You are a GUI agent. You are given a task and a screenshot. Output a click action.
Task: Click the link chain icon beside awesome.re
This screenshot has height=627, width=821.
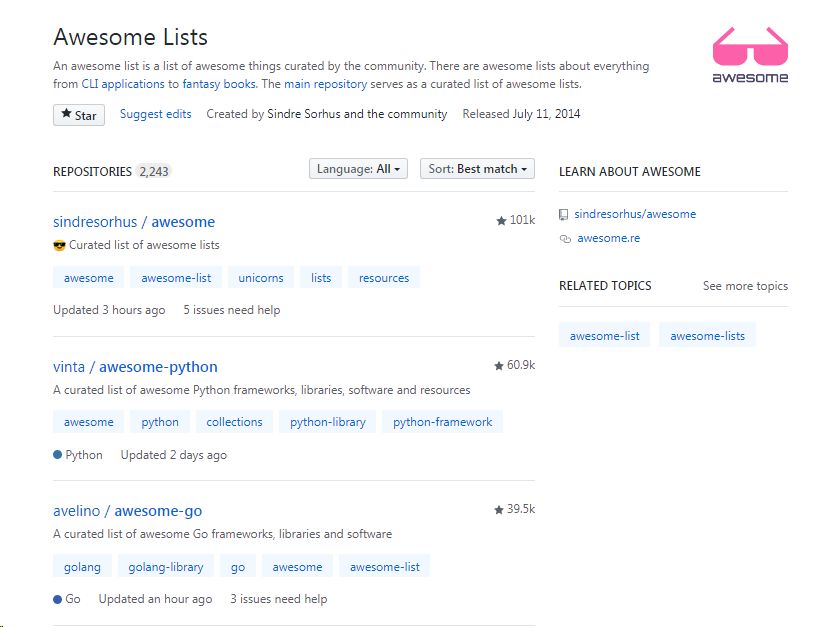click(x=565, y=239)
